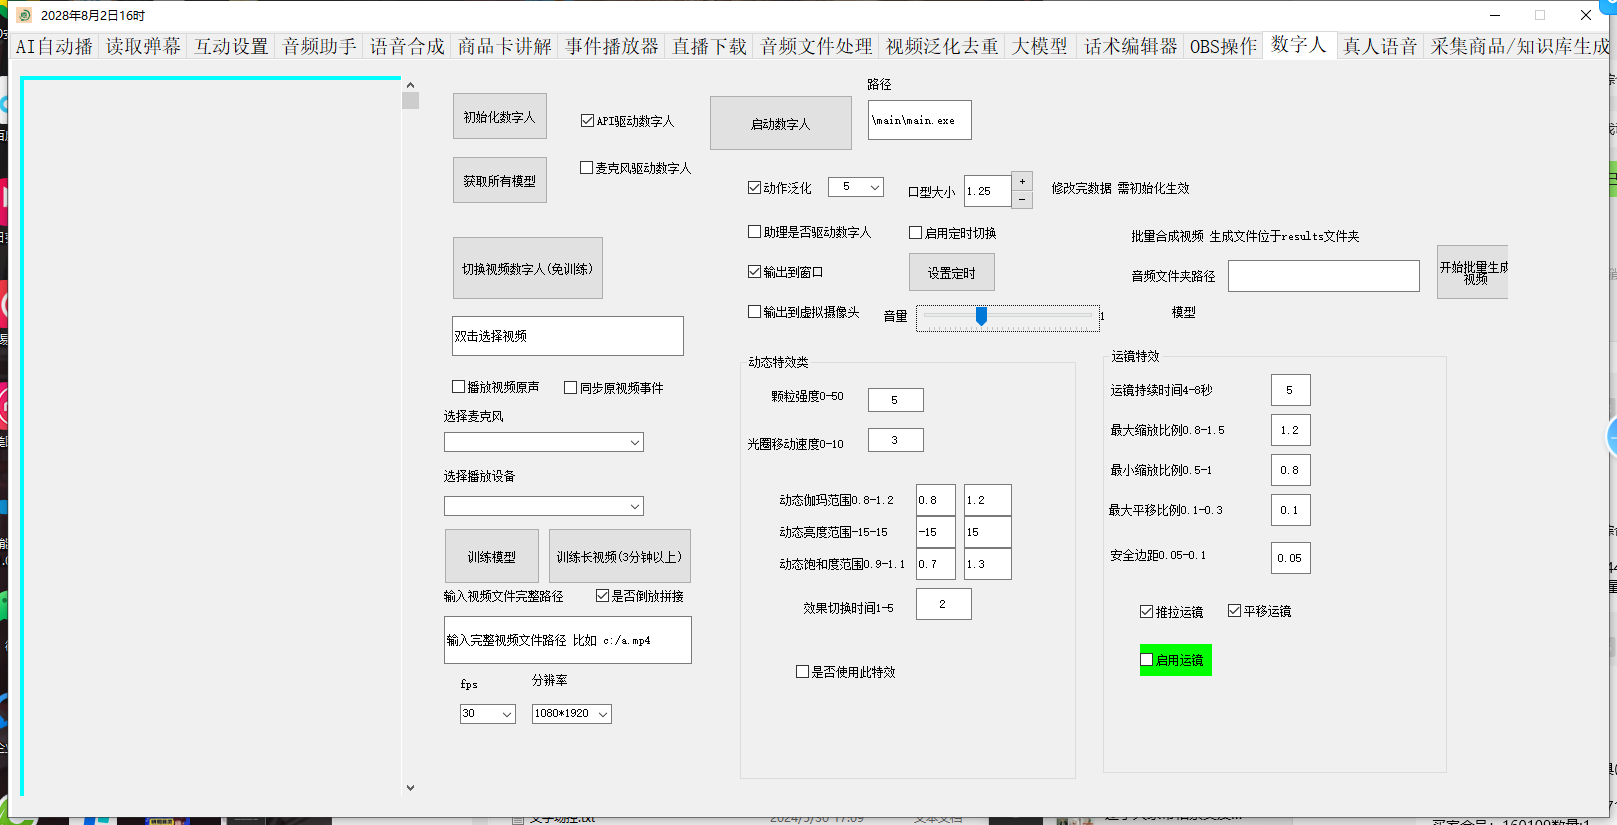Open the OBS操作 tab
1617x825 pixels.
tap(1223, 46)
